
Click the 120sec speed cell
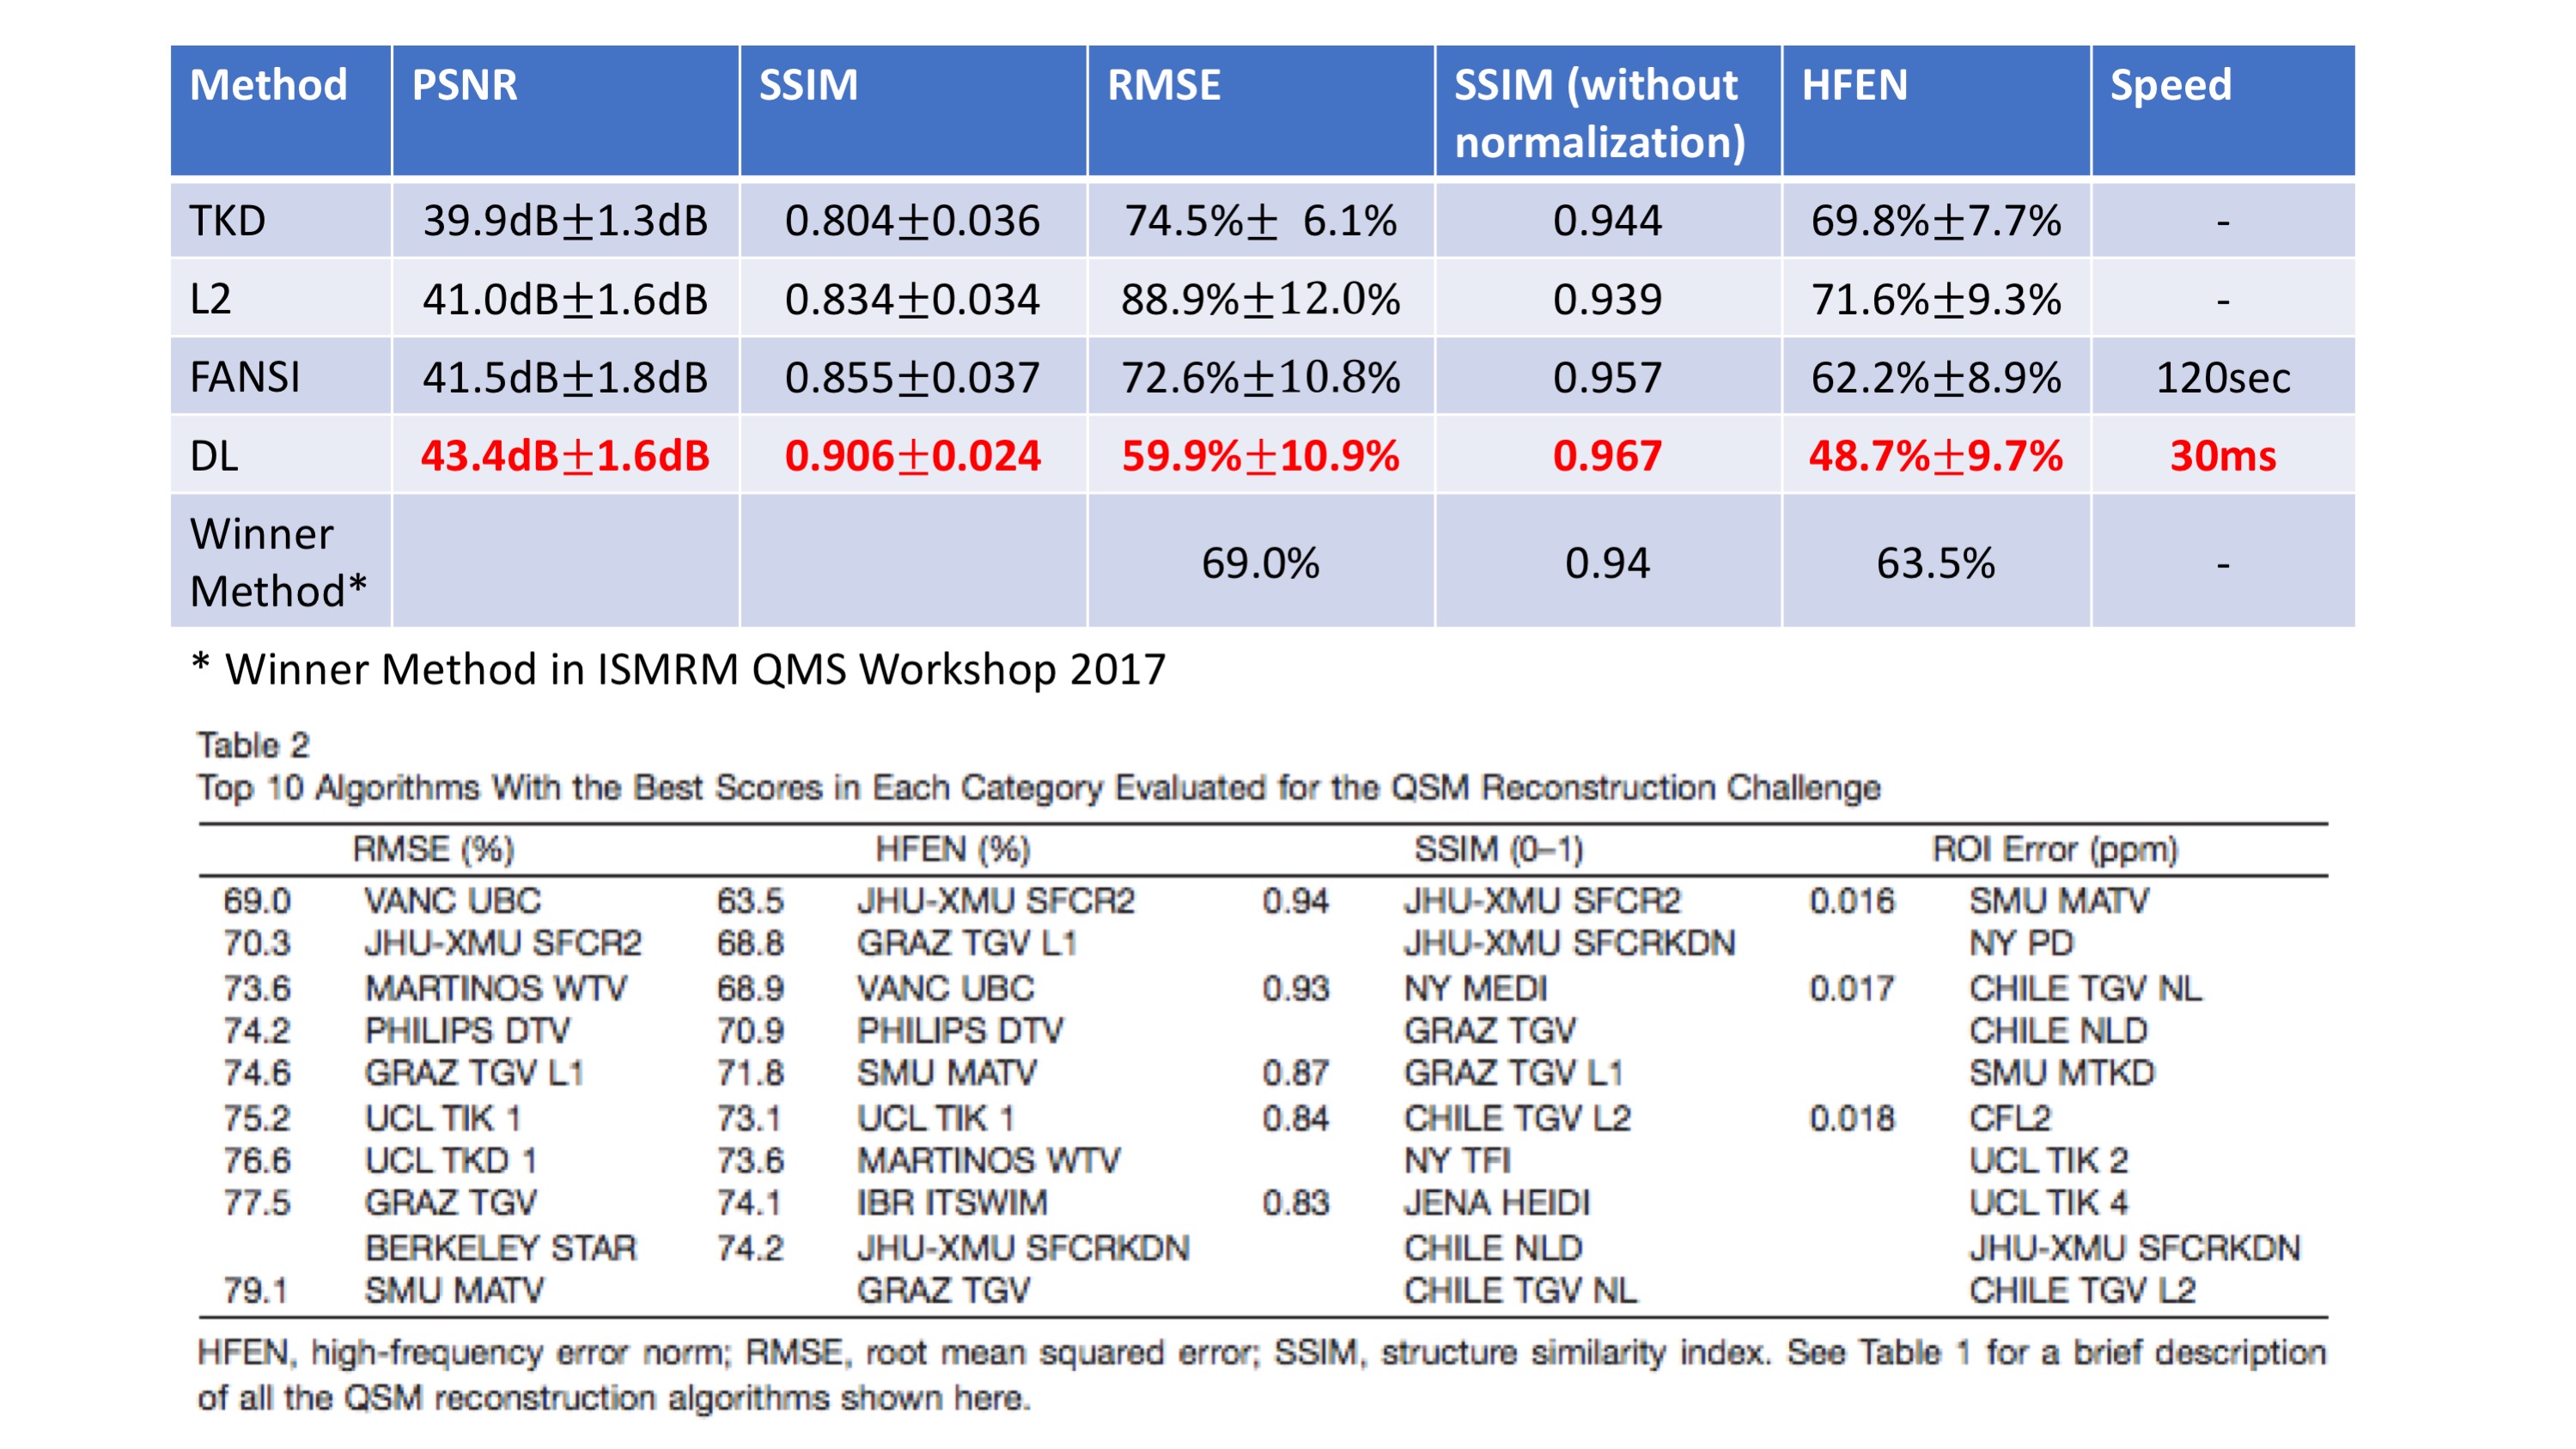click(x=2222, y=378)
